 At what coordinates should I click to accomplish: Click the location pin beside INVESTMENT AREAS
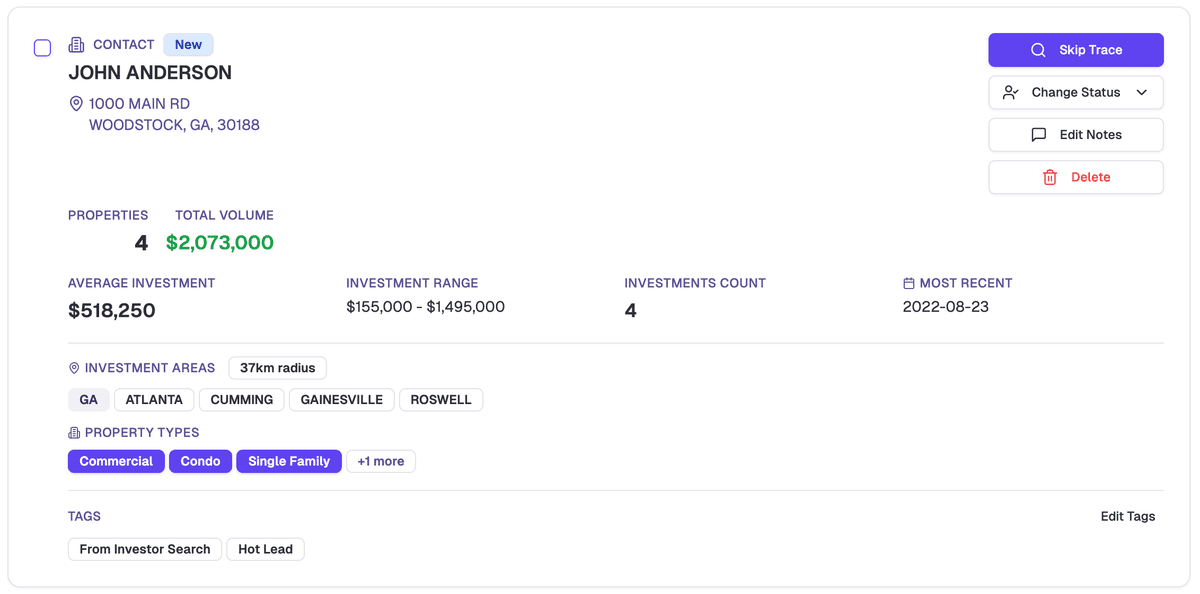[72, 367]
